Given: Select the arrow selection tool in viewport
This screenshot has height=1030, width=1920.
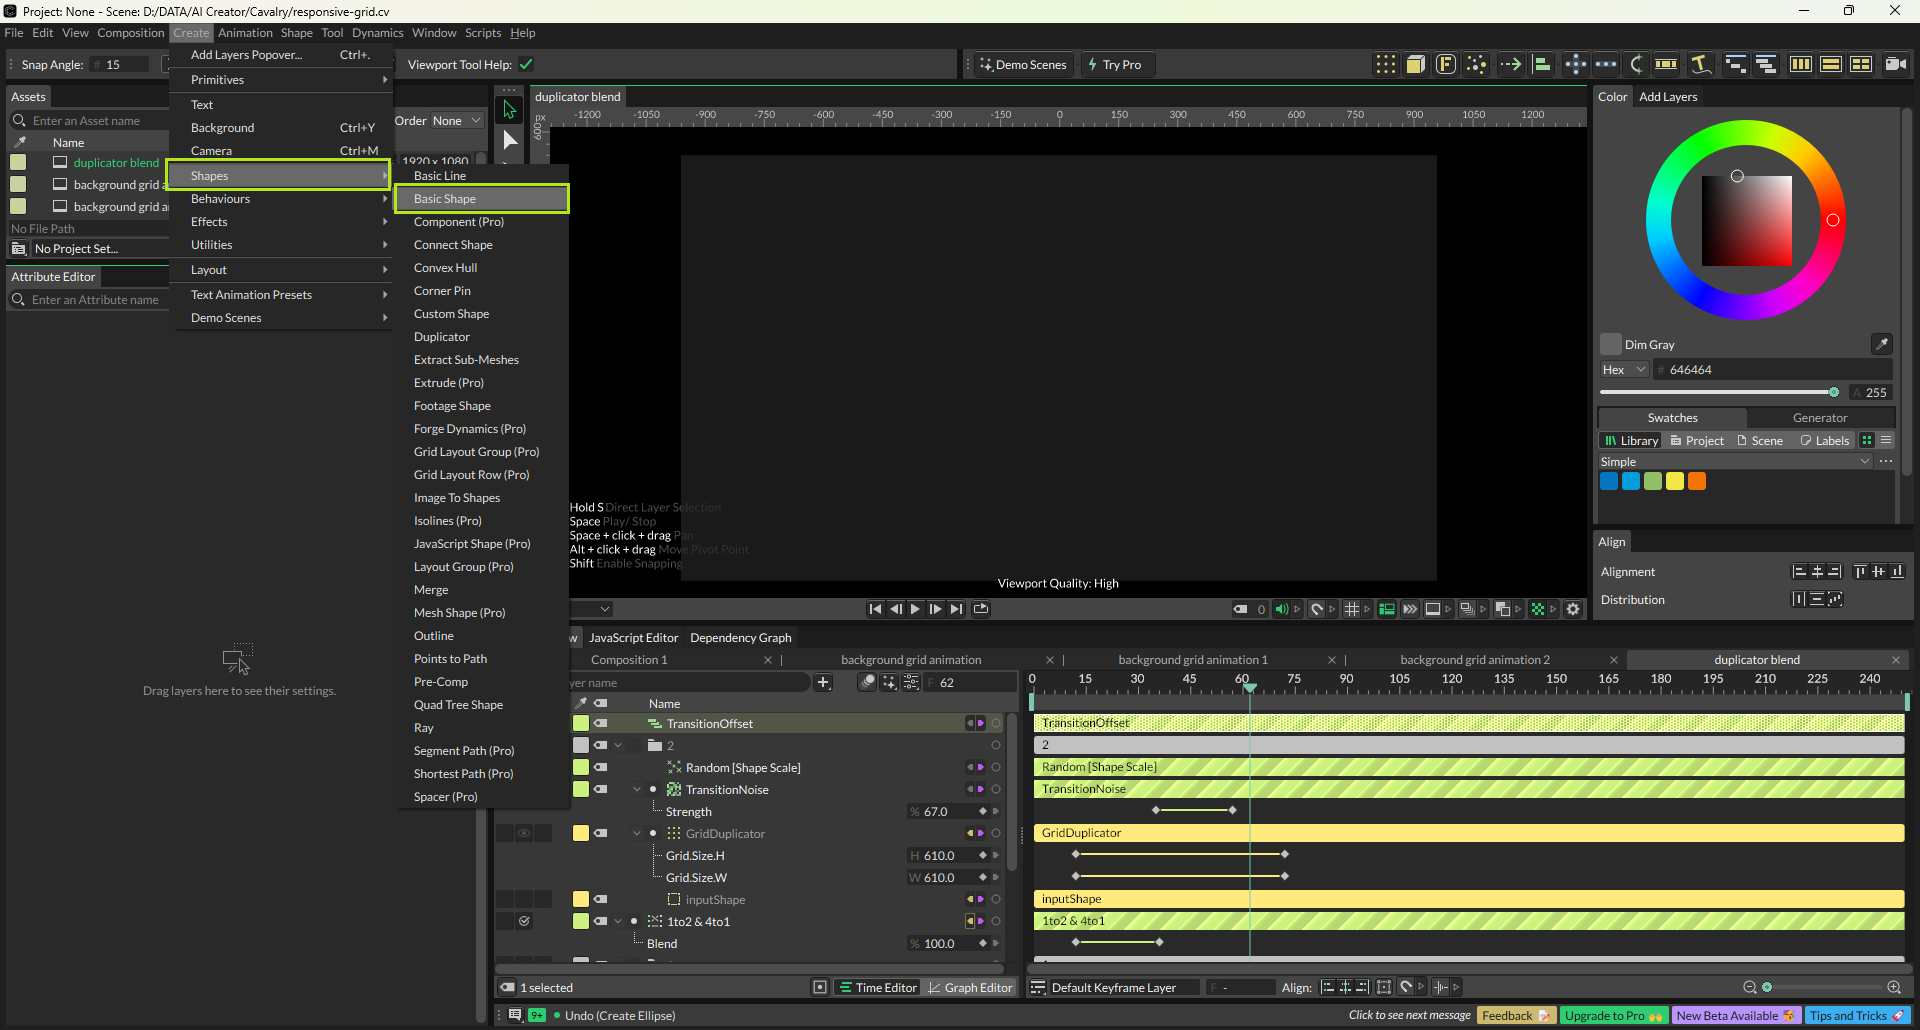Looking at the screenshot, I should click(510, 109).
